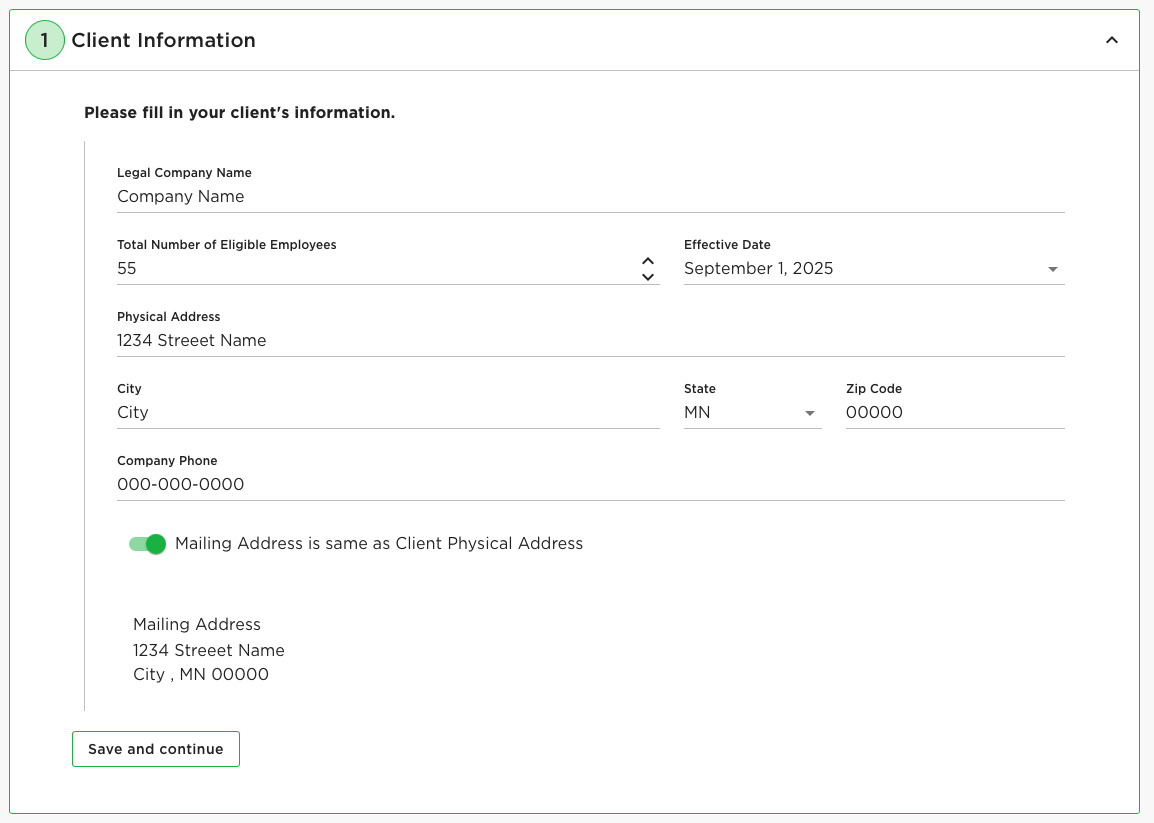The image size is (1154, 823).
Task: Click the City input field
Action: (388, 413)
